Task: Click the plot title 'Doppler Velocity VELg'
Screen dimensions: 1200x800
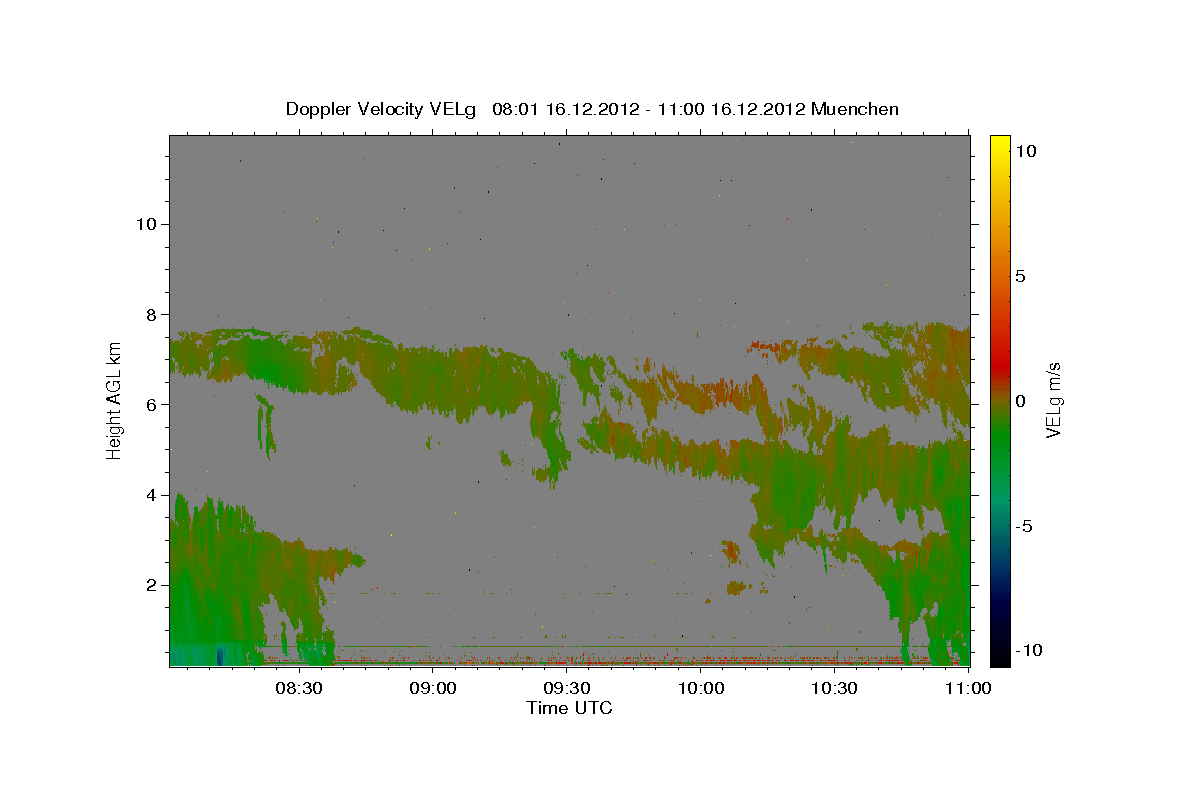Action: tap(381, 109)
